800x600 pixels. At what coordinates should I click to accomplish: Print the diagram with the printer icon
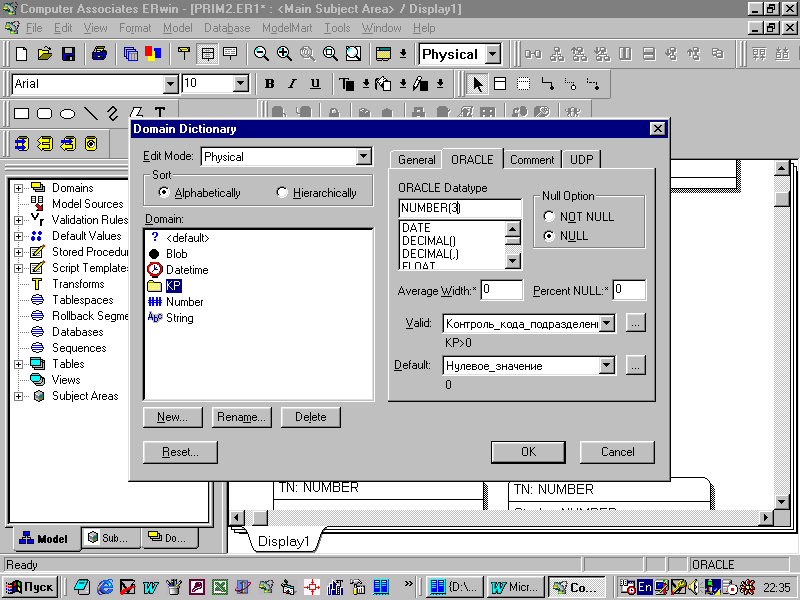[99, 54]
